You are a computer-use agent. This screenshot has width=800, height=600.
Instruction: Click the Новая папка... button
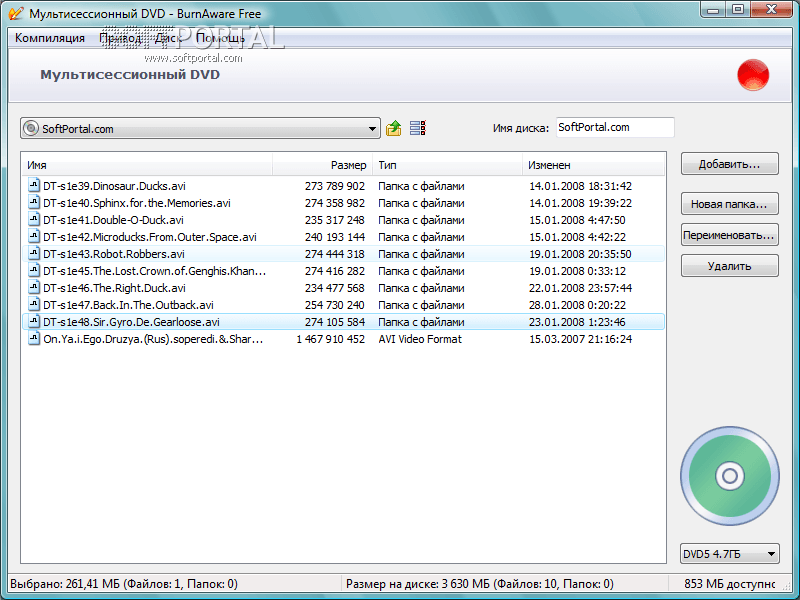click(730, 204)
